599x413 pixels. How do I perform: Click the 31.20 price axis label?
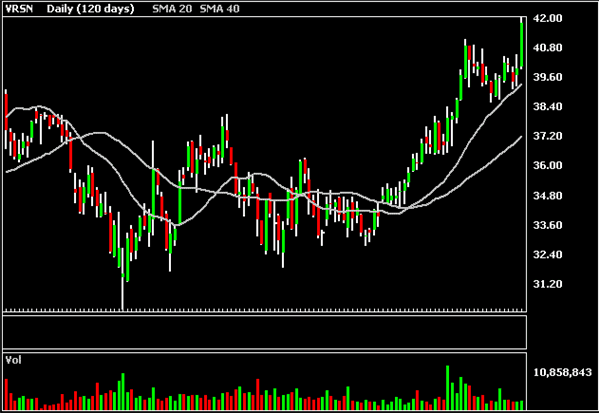pyautogui.click(x=548, y=284)
